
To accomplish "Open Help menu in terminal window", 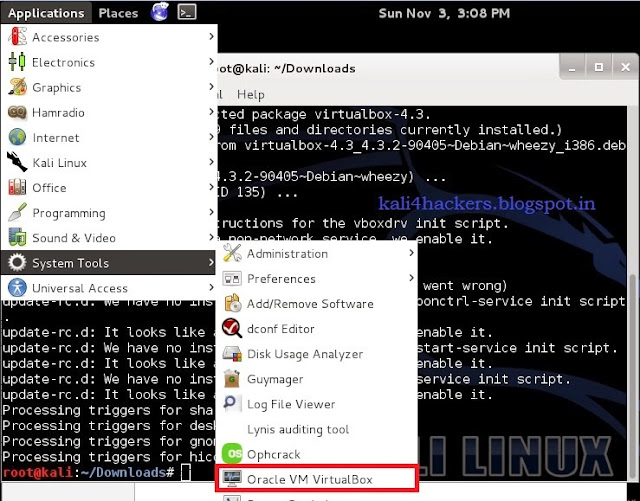I will tap(251, 94).
